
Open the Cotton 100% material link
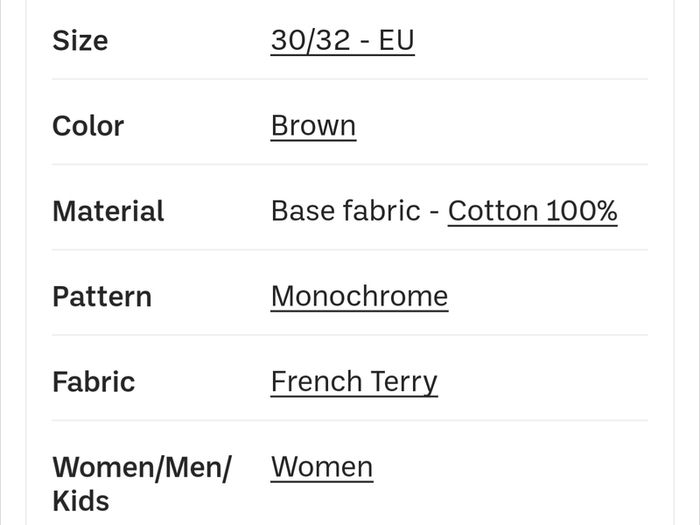pos(533,211)
